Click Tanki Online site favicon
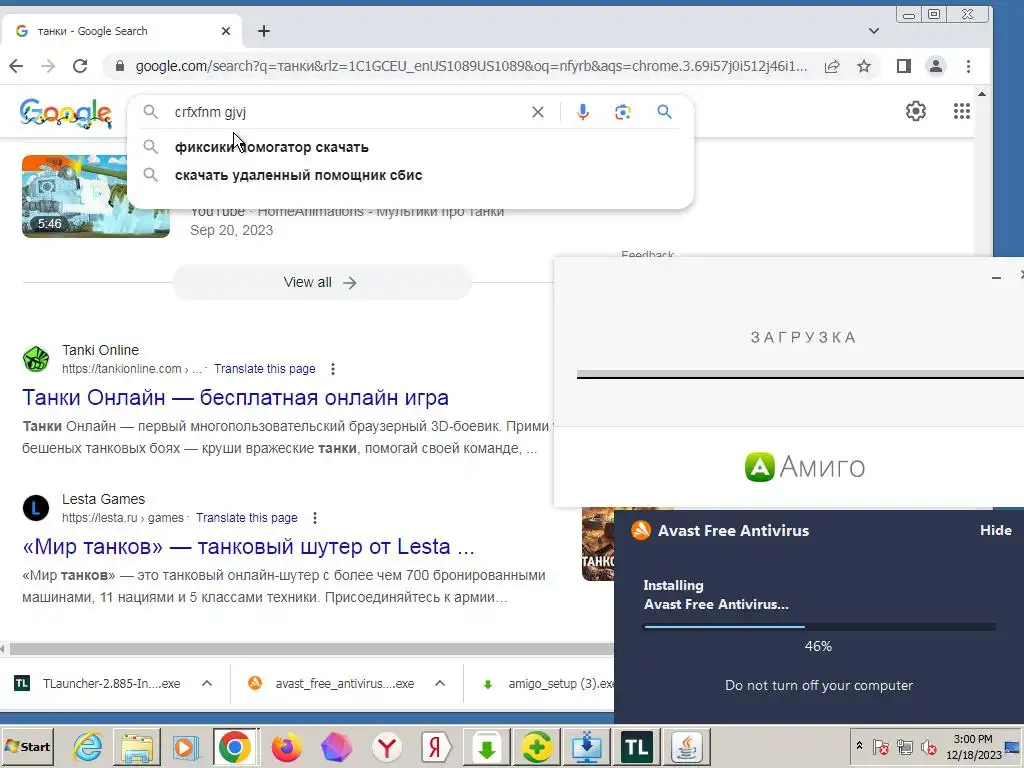The height and width of the screenshot is (768, 1024). pyautogui.click(x=36, y=359)
